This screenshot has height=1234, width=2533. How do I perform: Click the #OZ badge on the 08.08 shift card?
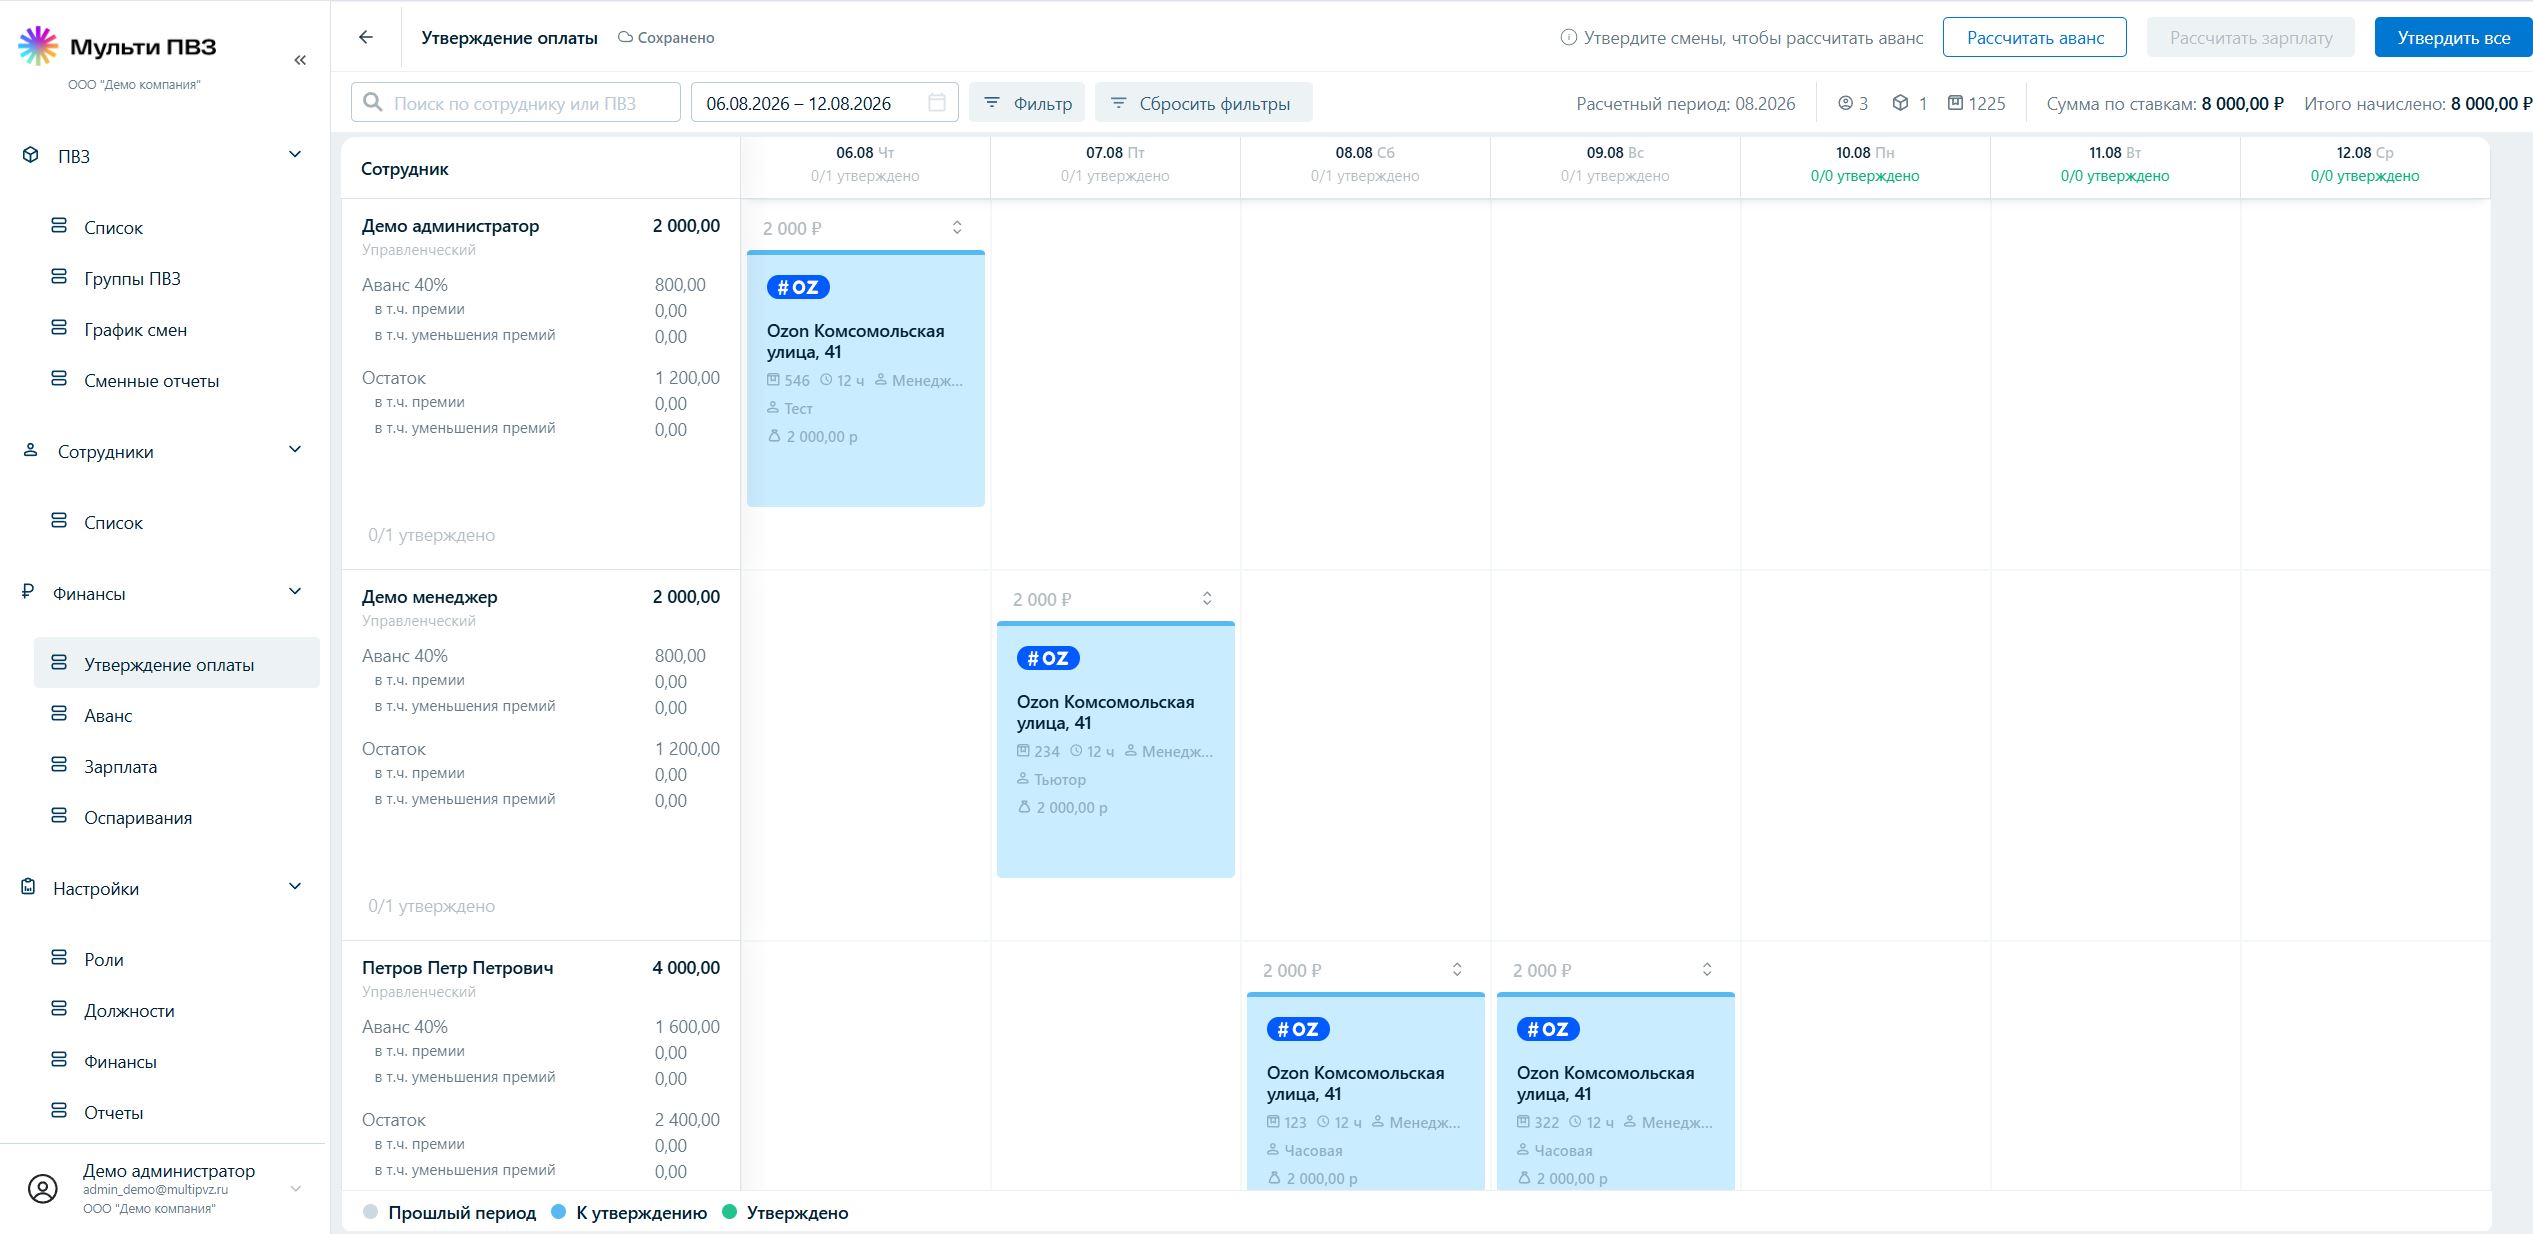[x=1298, y=1029]
